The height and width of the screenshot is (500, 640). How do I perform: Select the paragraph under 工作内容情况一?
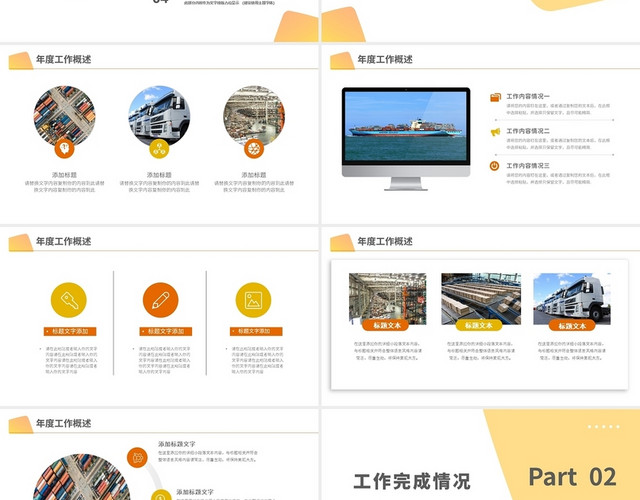[x=558, y=109]
